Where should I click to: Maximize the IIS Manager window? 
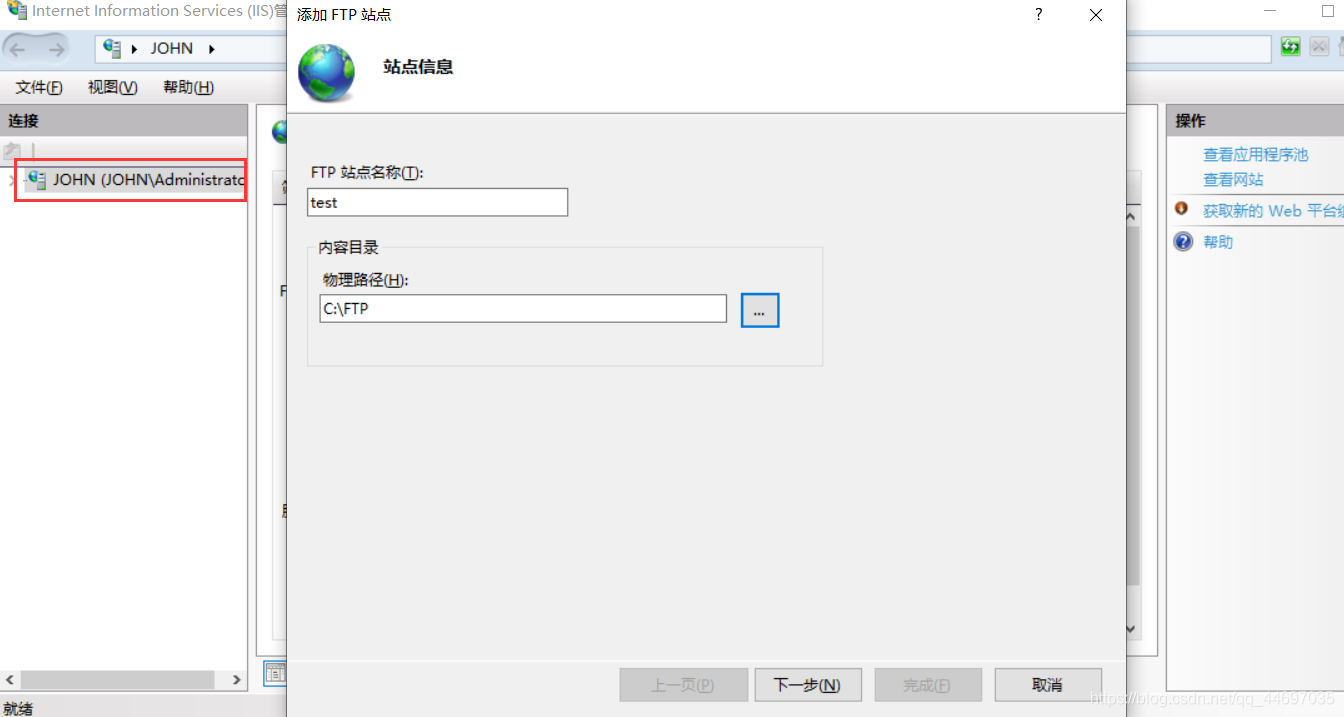[1327, 11]
